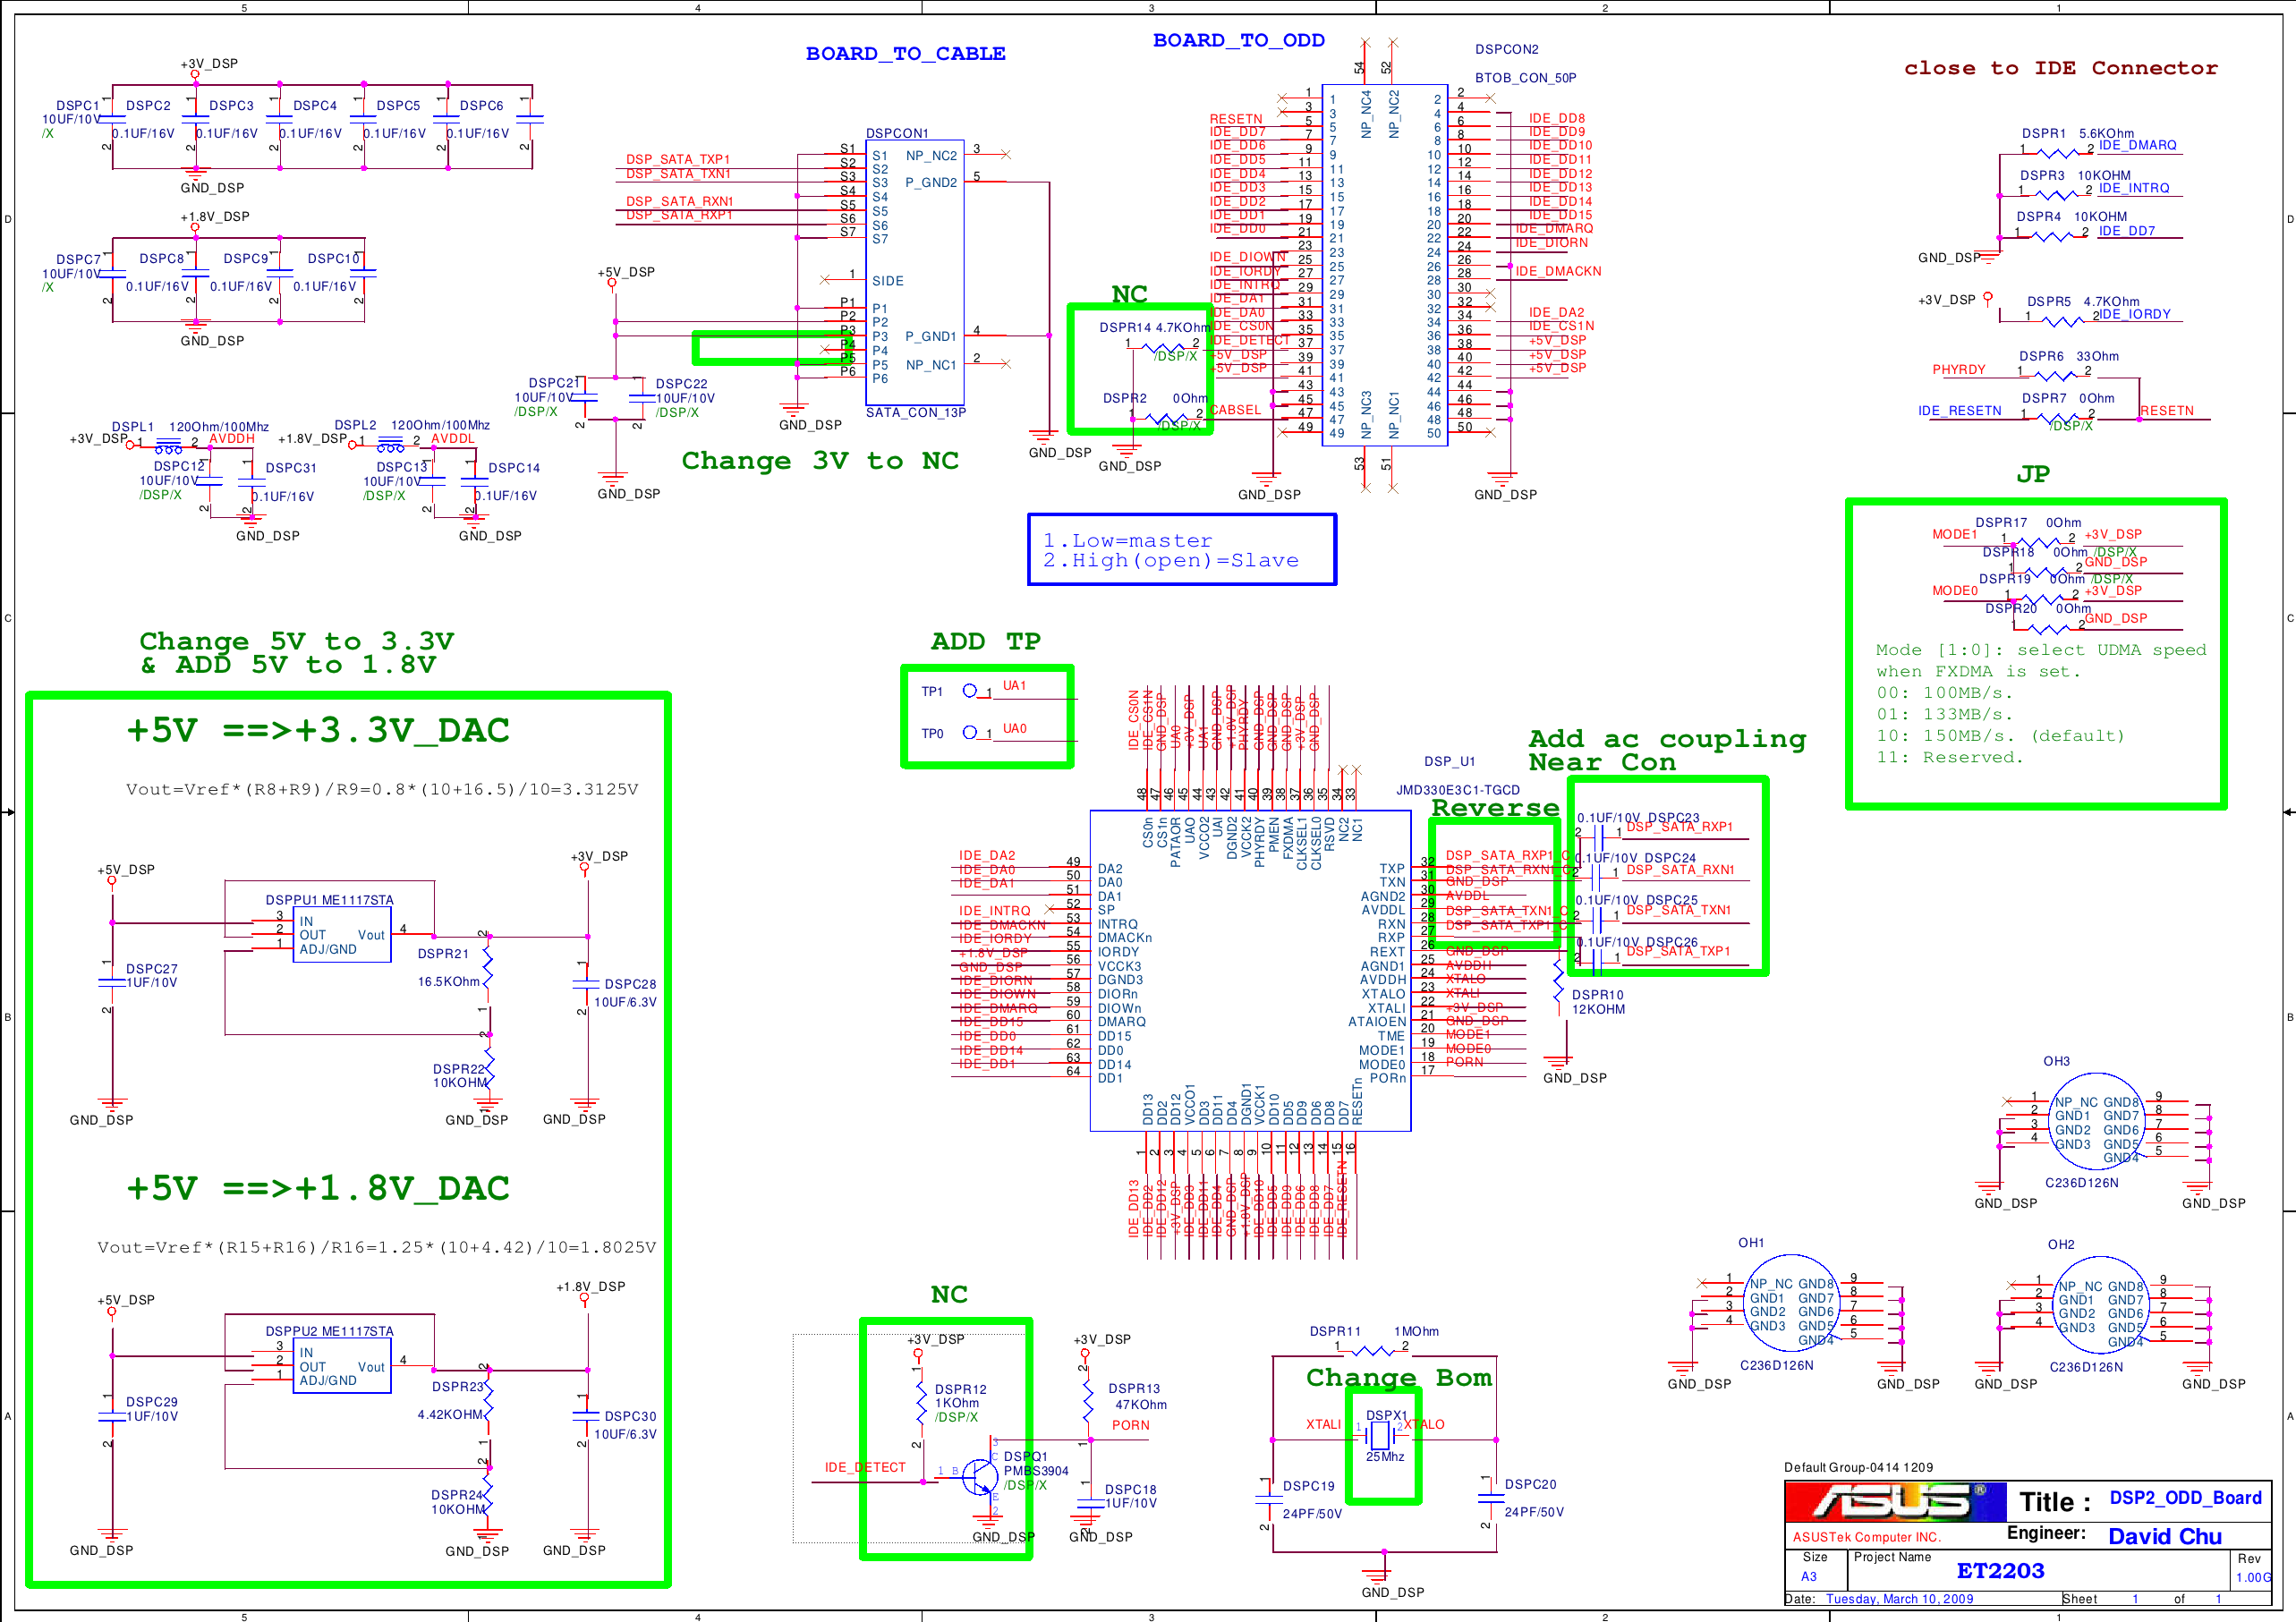Select the Low=master High=Slave note box

pyautogui.click(x=1181, y=550)
